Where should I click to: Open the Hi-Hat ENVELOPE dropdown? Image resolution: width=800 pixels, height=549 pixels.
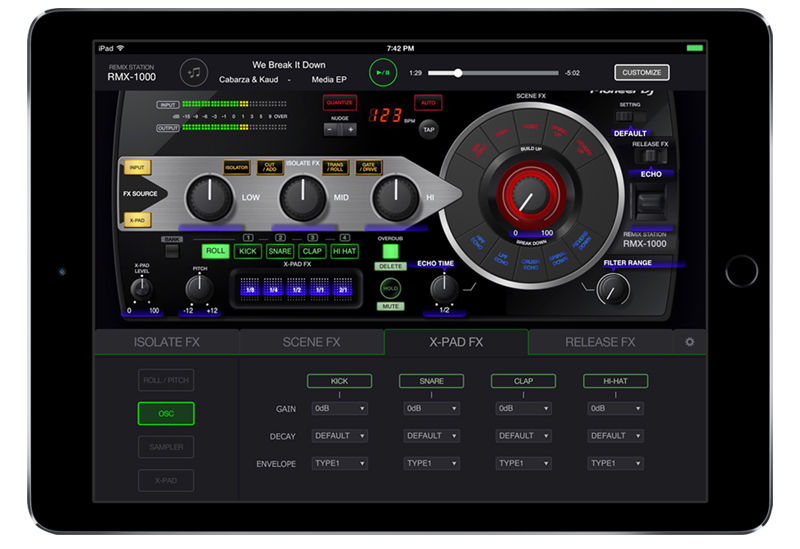[x=615, y=463]
